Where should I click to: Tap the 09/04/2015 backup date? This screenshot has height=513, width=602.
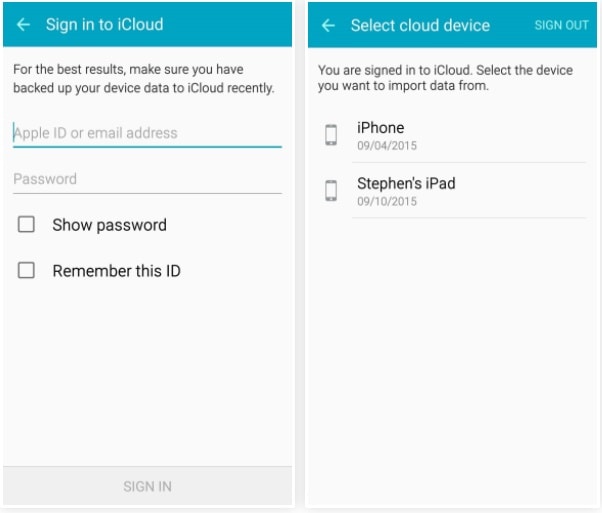click(387, 146)
